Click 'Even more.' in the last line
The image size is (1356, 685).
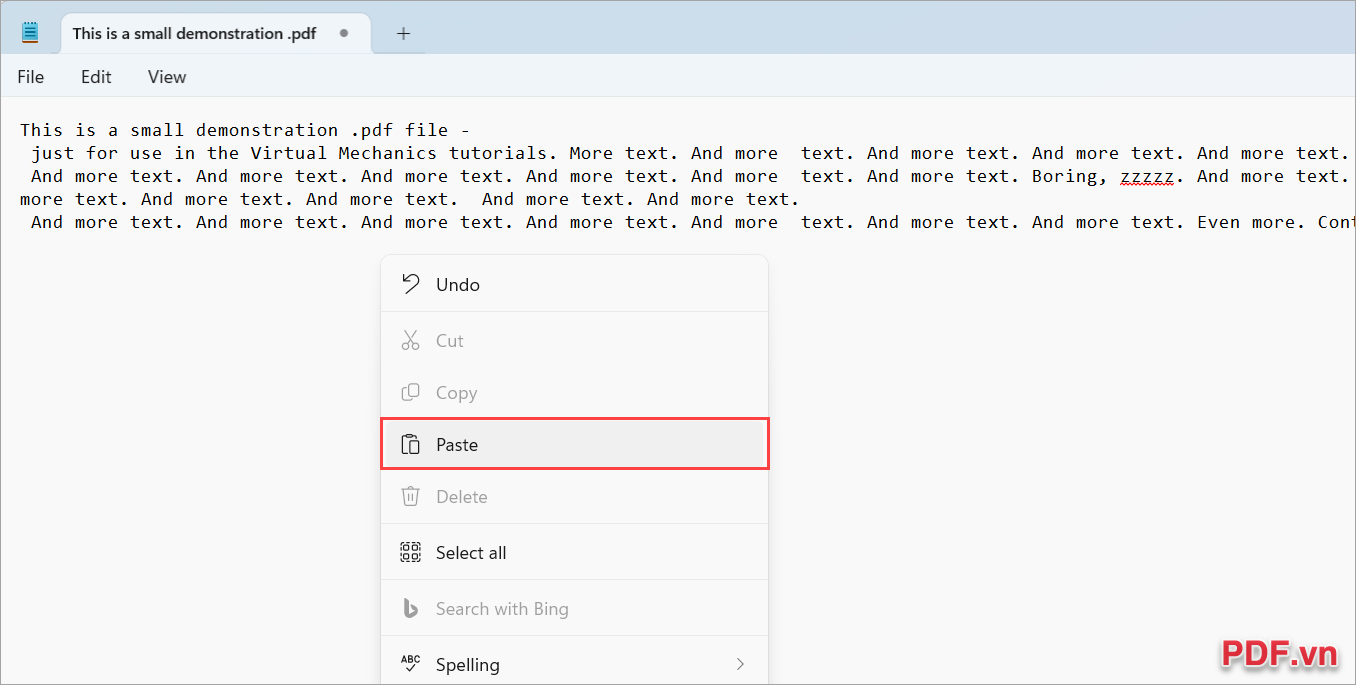pyautogui.click(x=1251, y=222)
